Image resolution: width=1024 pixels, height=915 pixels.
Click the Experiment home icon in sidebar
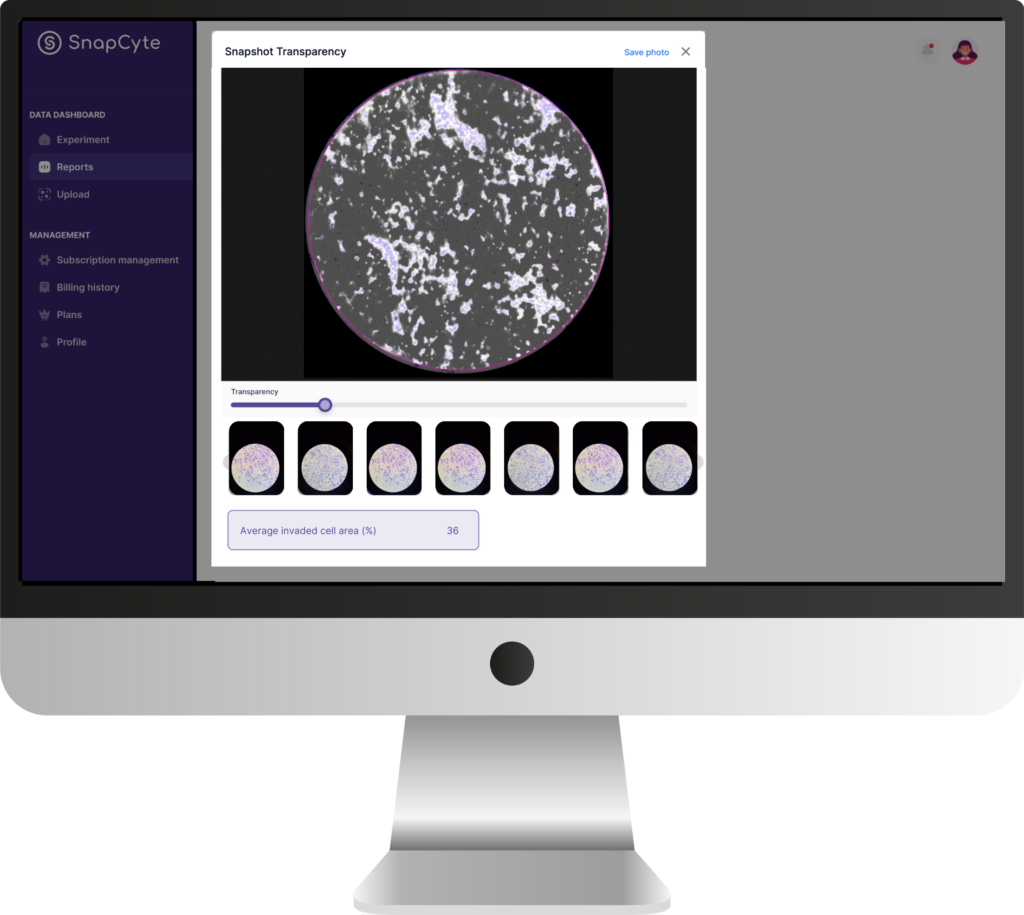click(44, 140)
